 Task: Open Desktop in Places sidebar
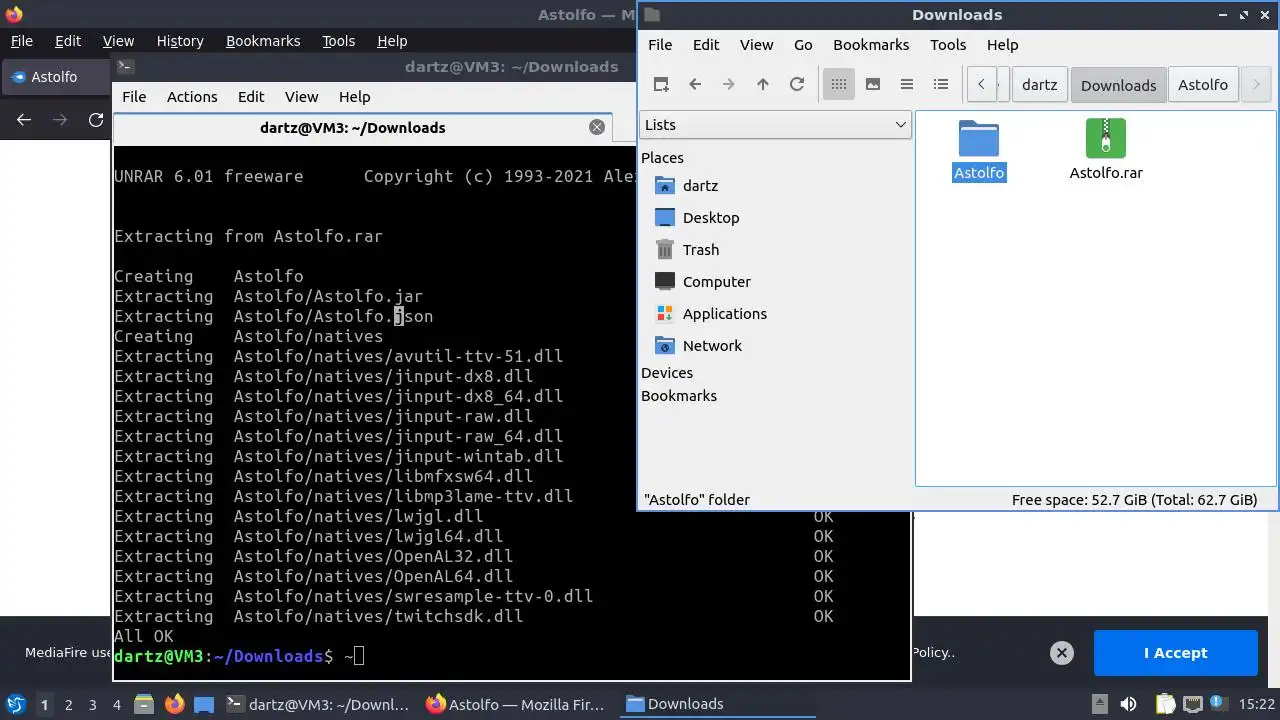point(711,217)
